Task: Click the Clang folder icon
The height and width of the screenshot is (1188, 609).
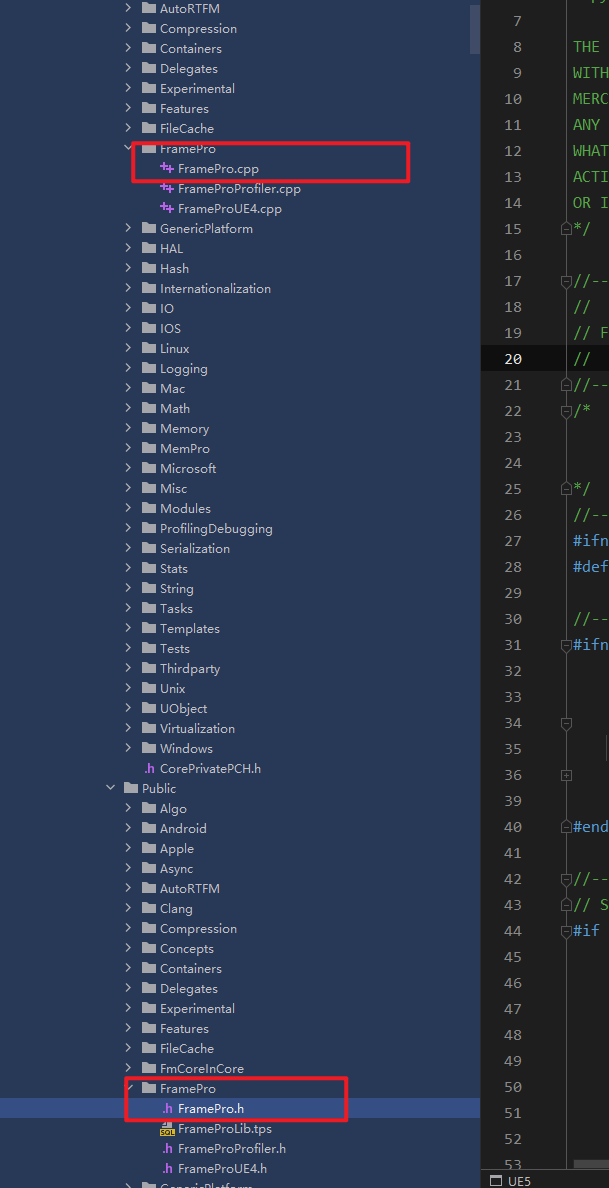Action: tap(148, 908)
